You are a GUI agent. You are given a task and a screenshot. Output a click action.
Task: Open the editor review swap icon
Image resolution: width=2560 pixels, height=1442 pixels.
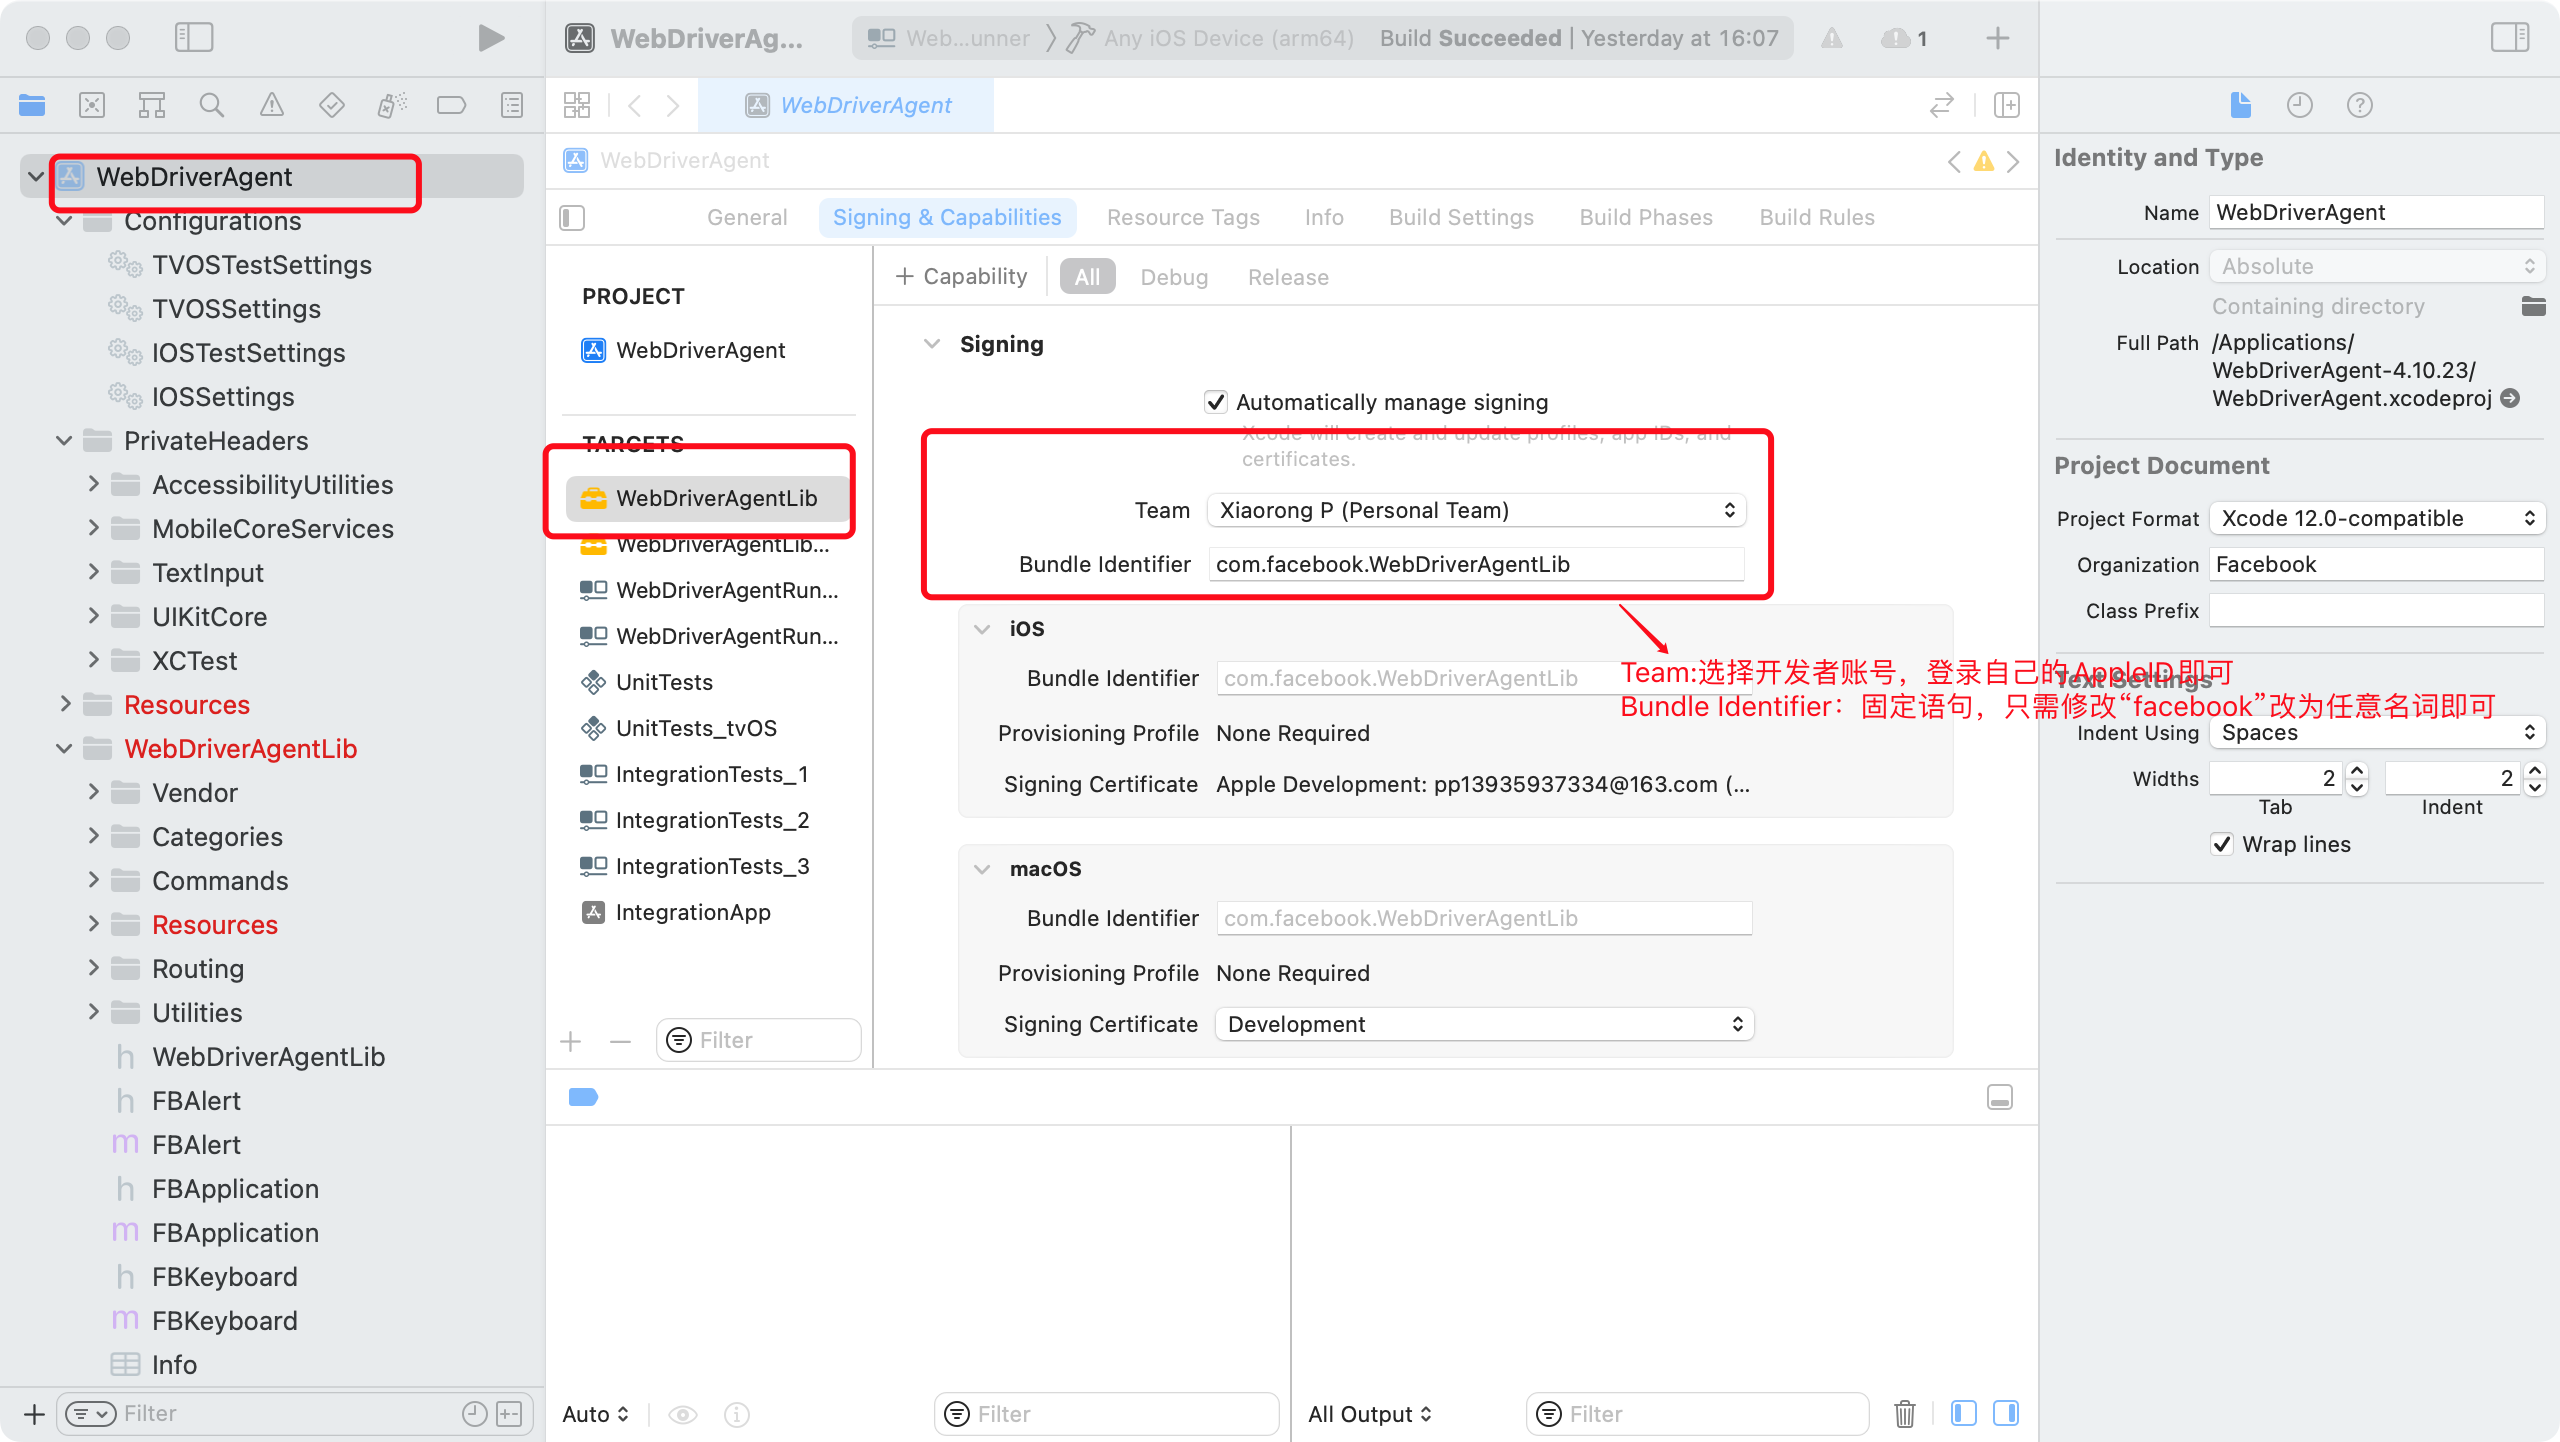coord(1941,105)
